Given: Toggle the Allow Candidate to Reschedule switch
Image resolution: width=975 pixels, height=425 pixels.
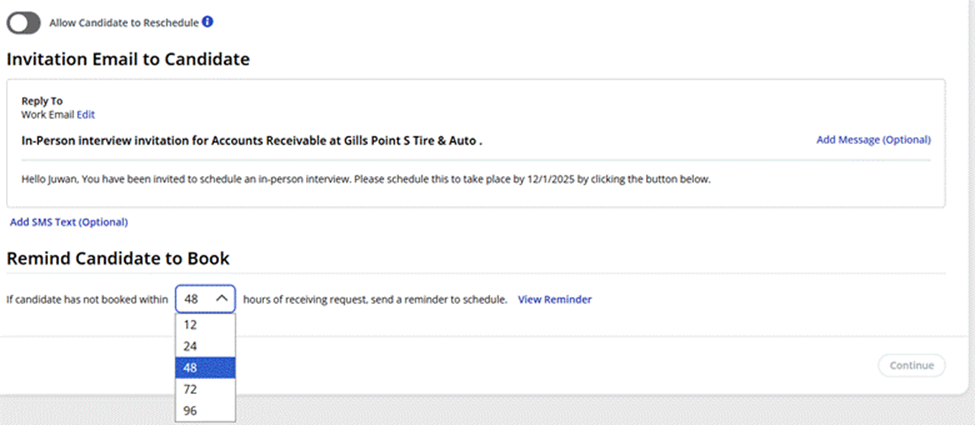Looking at the screenshot, I should pos(24,22).
